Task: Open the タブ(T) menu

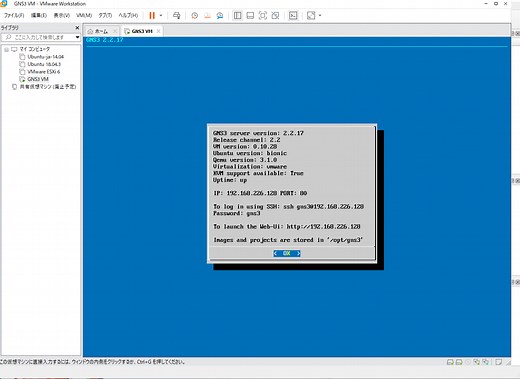Action: tap(105, 15)
